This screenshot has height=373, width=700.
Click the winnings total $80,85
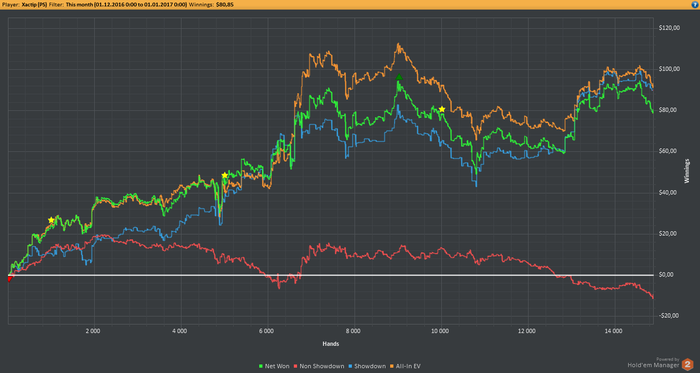[x=225, y=4]
